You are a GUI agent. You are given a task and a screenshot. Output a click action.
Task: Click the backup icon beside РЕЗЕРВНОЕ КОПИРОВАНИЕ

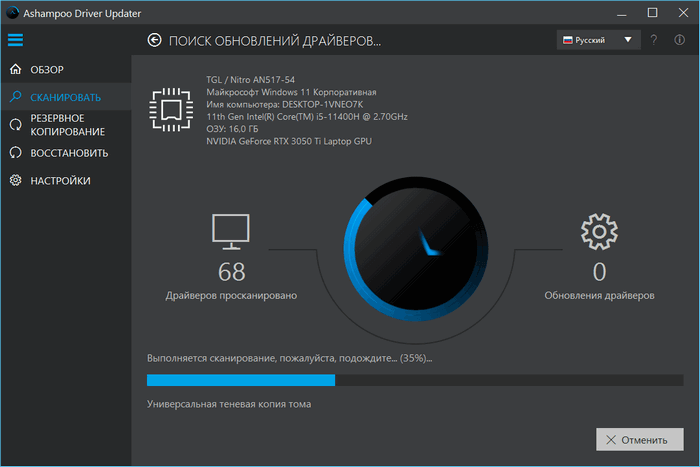(16, 125)
